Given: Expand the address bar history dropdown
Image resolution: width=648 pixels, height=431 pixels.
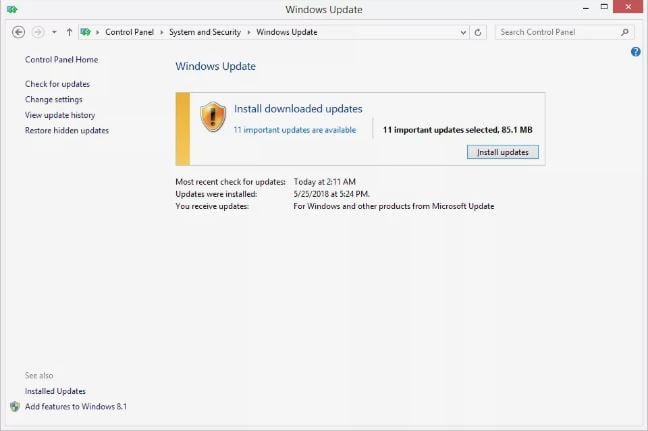Looking at the screenshot, I should 462,32.
